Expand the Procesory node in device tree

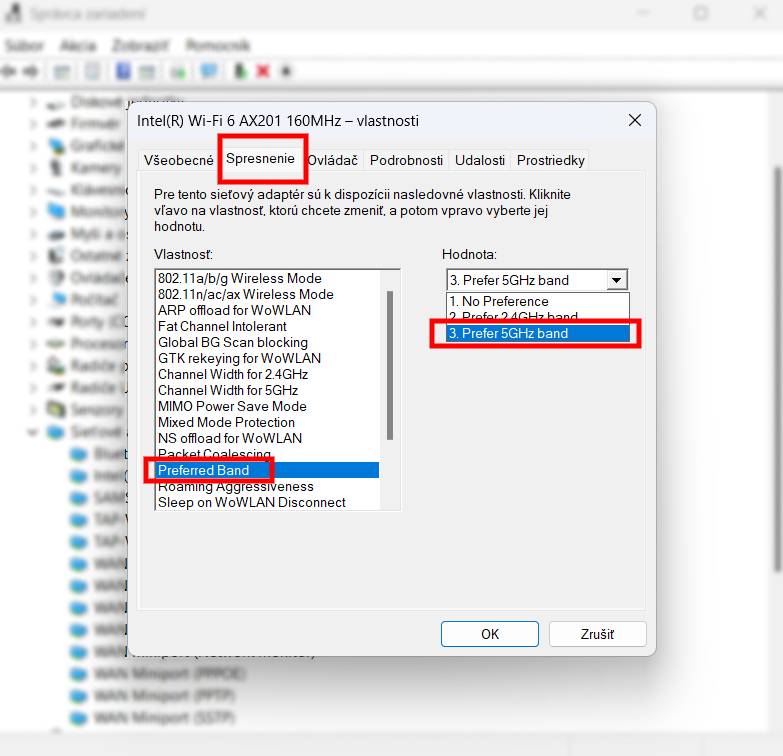33,344
